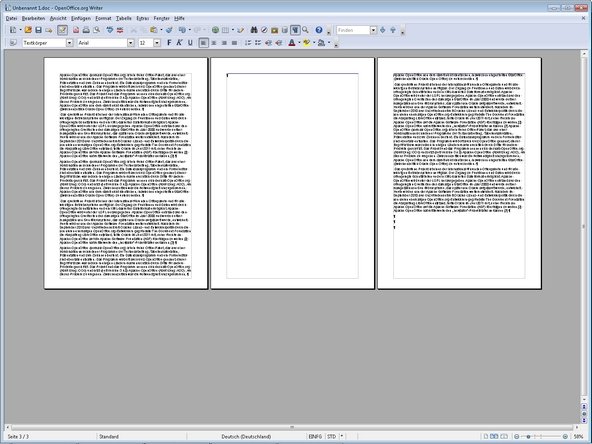Image resolution: width=592 pixels, height=444 pixels.
Task: Toggle Bold formatting (F)
Action: (x=169, y=43)
